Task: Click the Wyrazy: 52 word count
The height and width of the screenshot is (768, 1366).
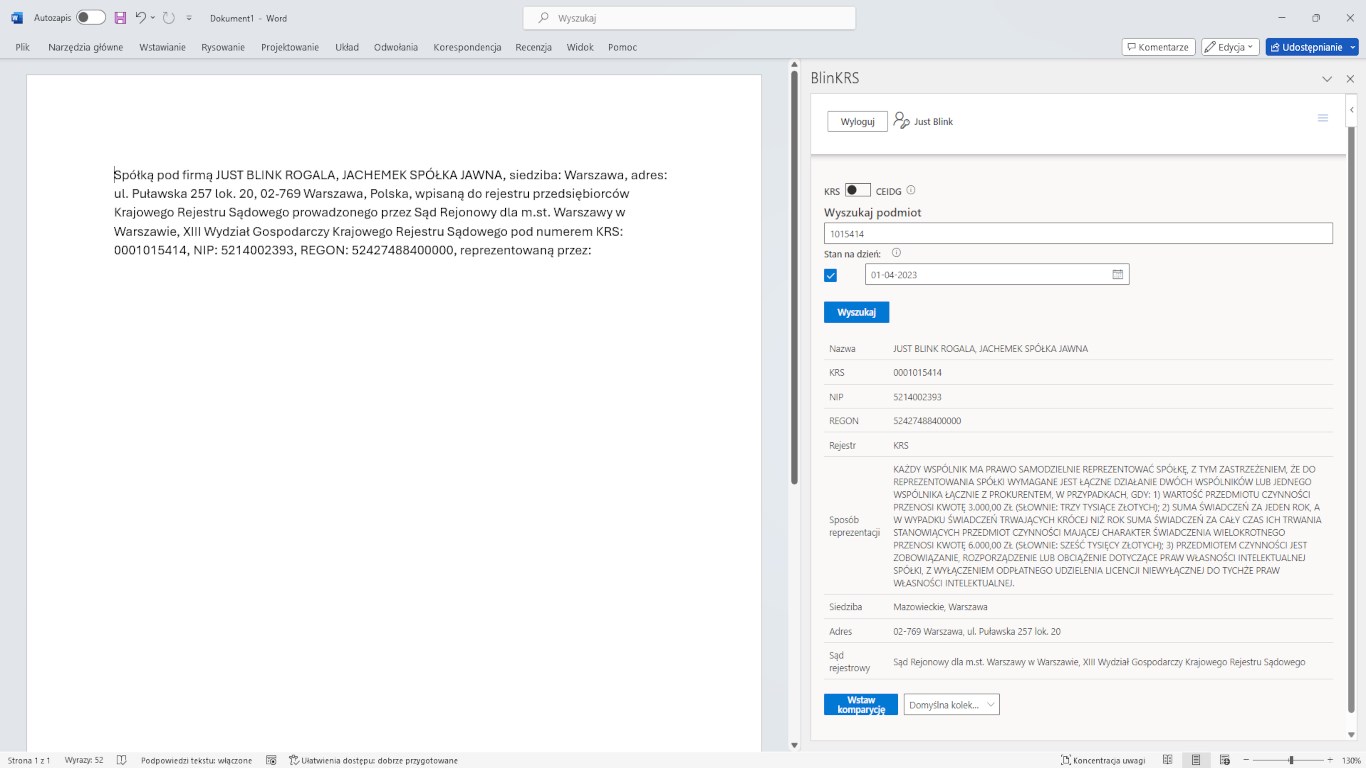Action: pyautogui.click(x=84, y=760)
